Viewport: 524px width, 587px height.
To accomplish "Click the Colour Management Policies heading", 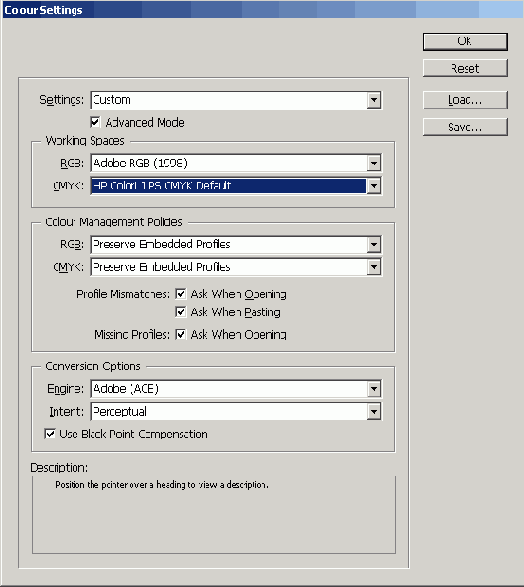I will [114, 222].
